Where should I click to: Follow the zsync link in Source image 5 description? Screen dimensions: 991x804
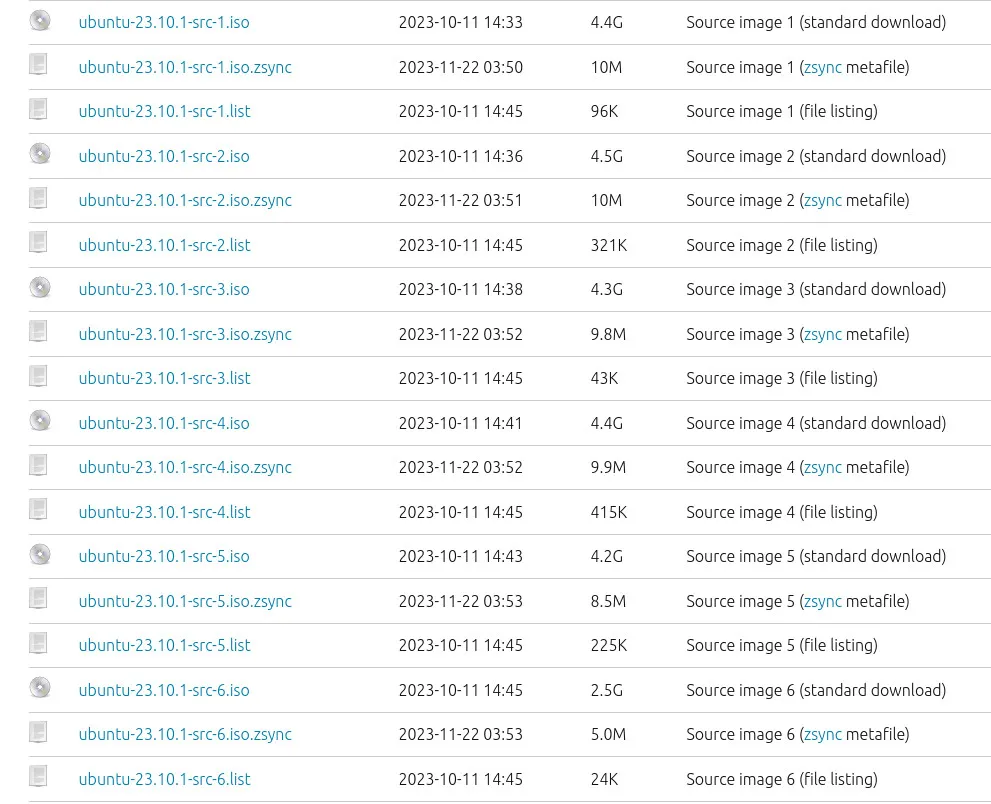coord(822,601)
